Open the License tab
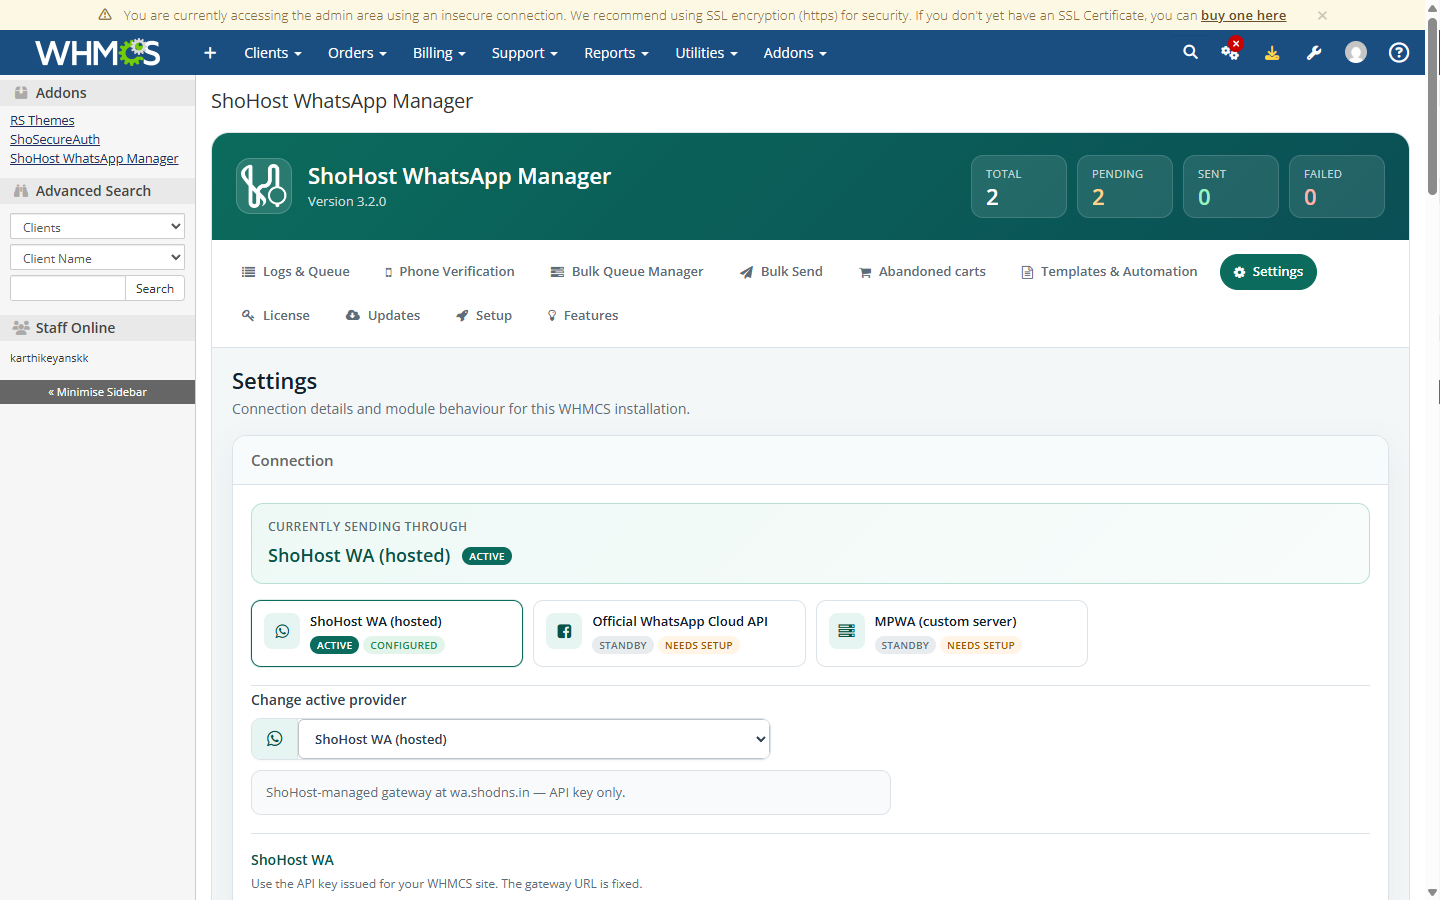This screenshot has width=1440, height=900. [x=276, y=316]
